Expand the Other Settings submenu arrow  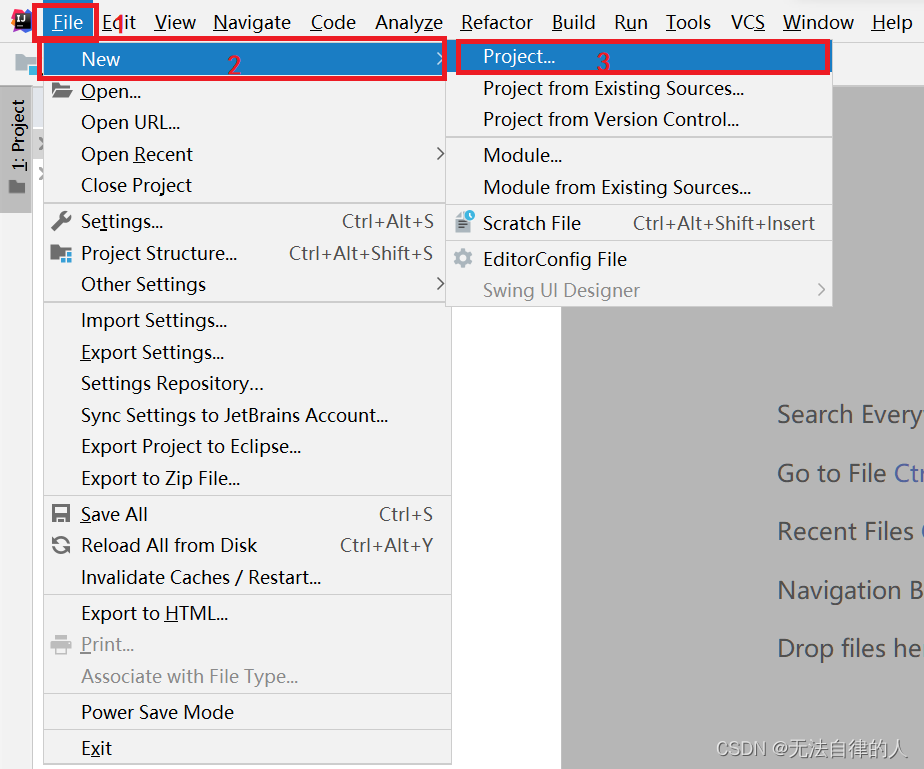click(440, 284)
